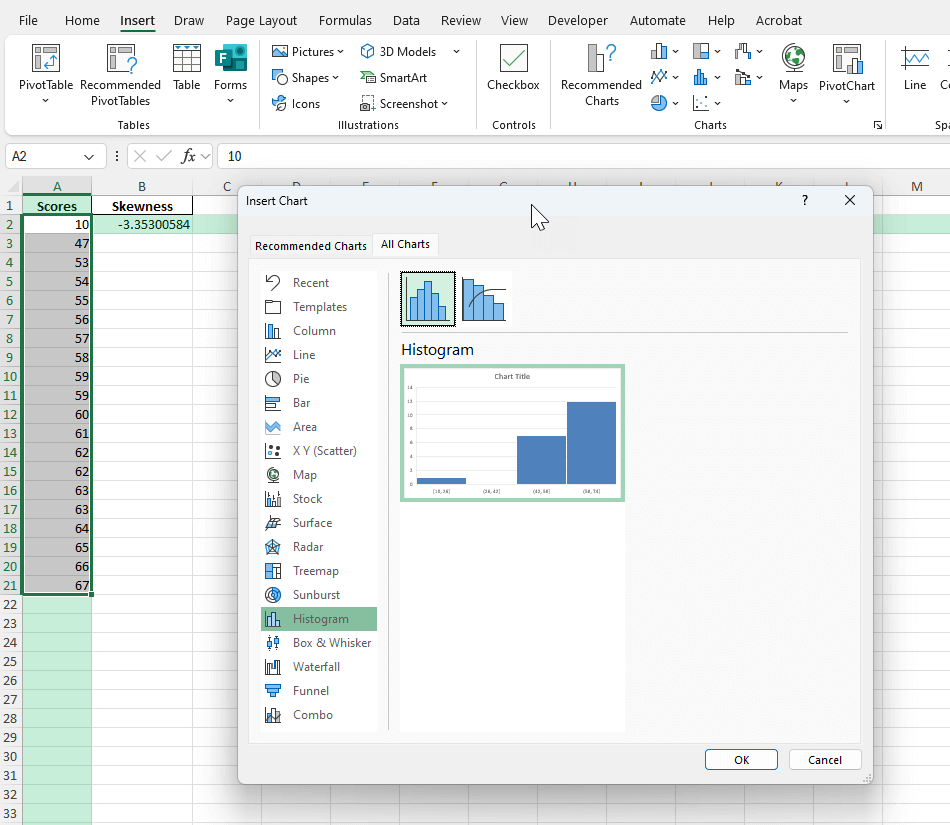This screenshot has width=950, height=825.
Task: Select the histogram preview thumbnail
Action: point(512,433)
